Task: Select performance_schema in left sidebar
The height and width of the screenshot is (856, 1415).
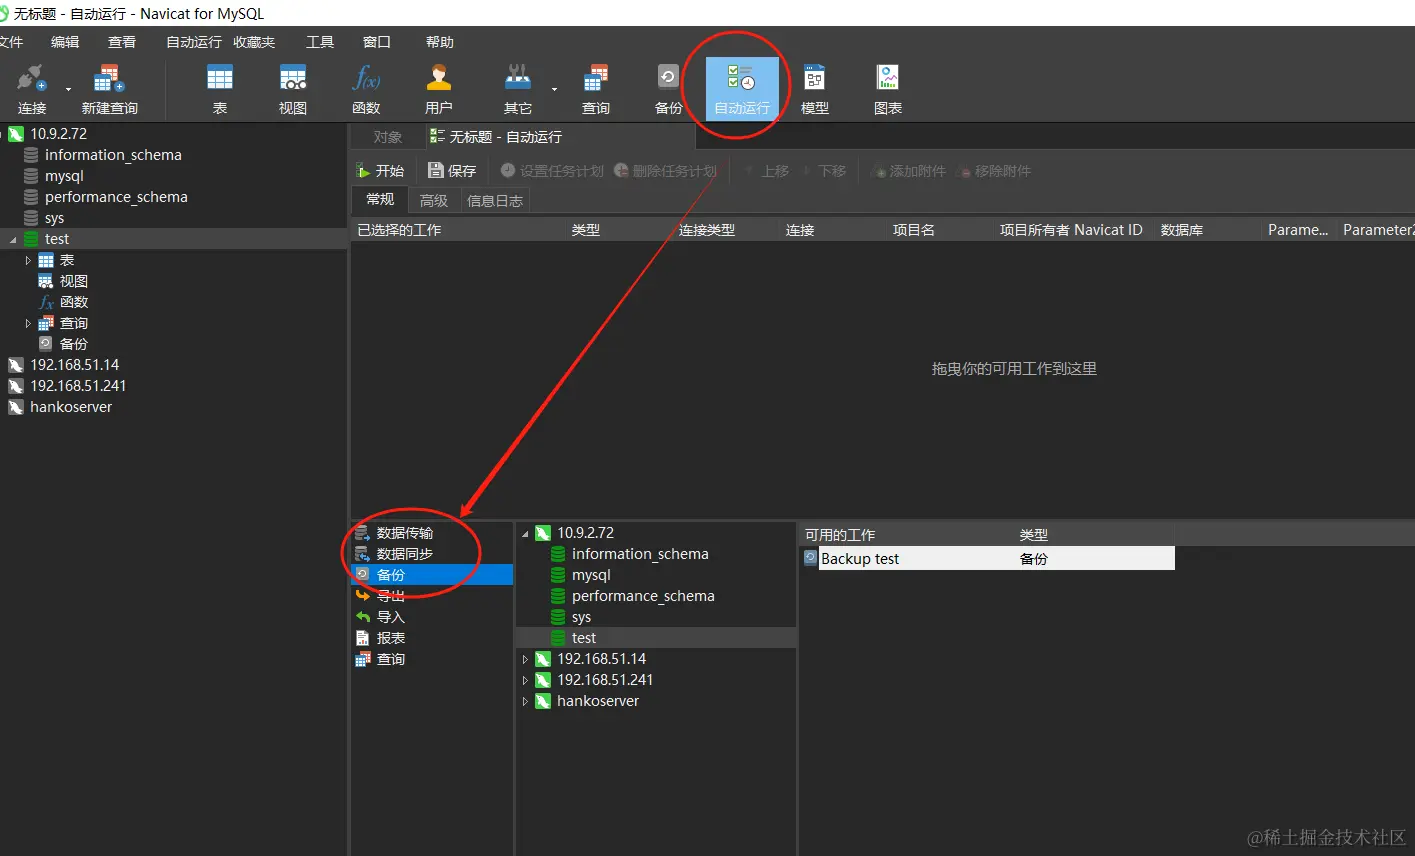Action: point(116,197)
